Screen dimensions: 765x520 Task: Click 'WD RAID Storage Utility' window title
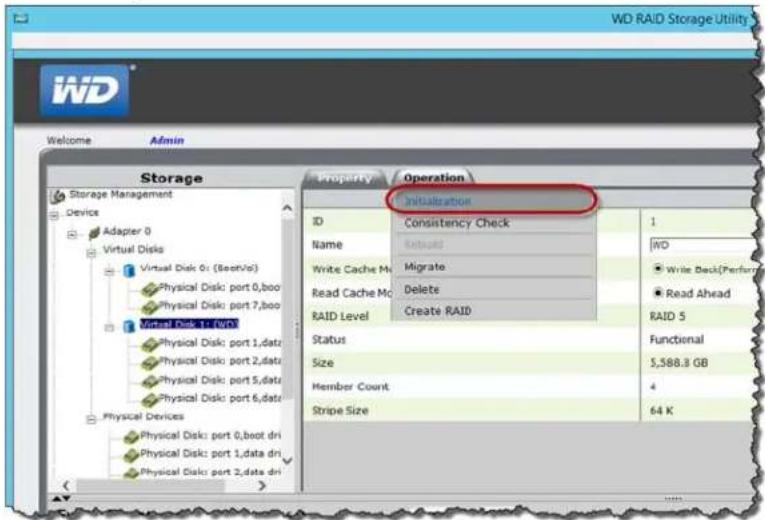click(x=679, y=19)
